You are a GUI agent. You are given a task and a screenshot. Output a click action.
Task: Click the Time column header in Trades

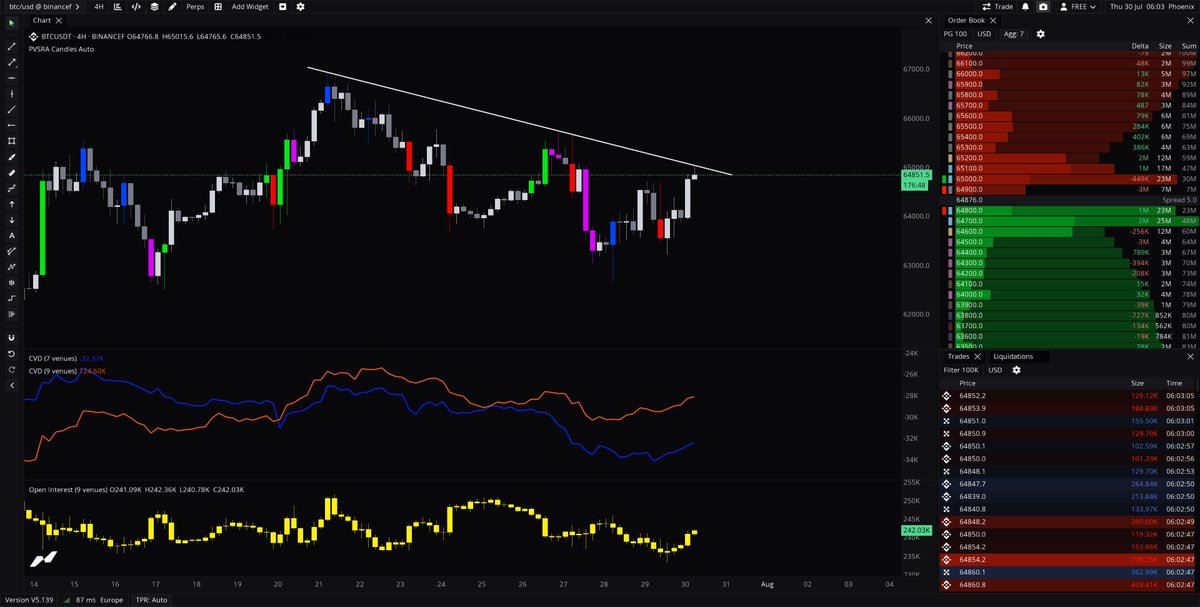tap(1173, 383)
